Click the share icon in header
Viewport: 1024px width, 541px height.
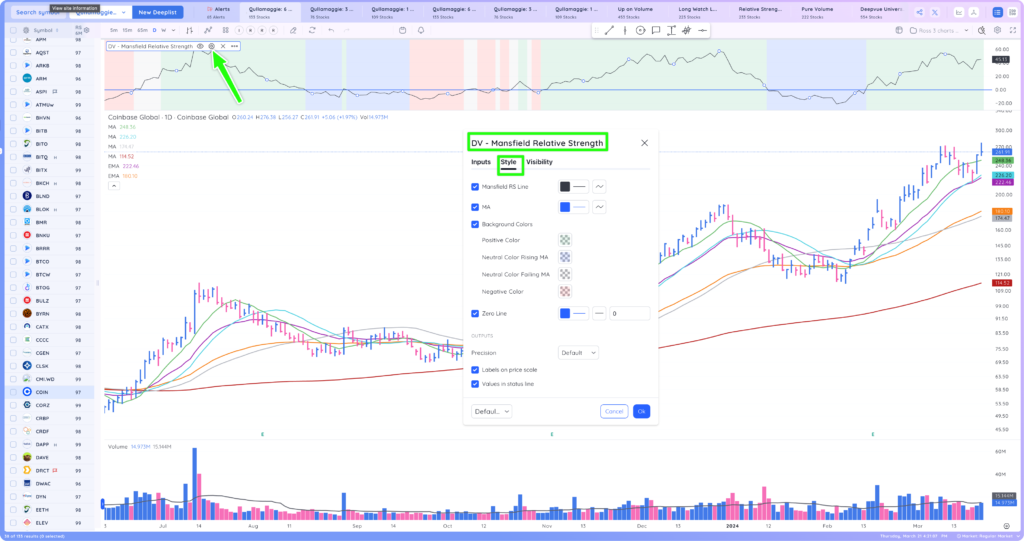click(920, 12)
